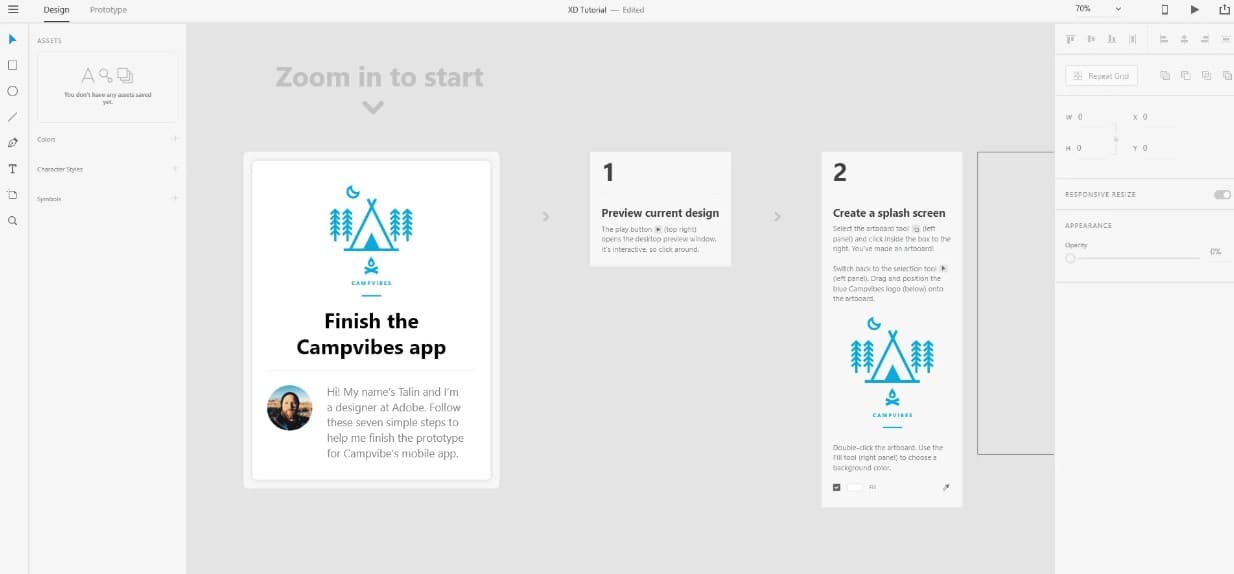
Task: Click inside the empty artboard outline at right
Action: point(1015,303)
